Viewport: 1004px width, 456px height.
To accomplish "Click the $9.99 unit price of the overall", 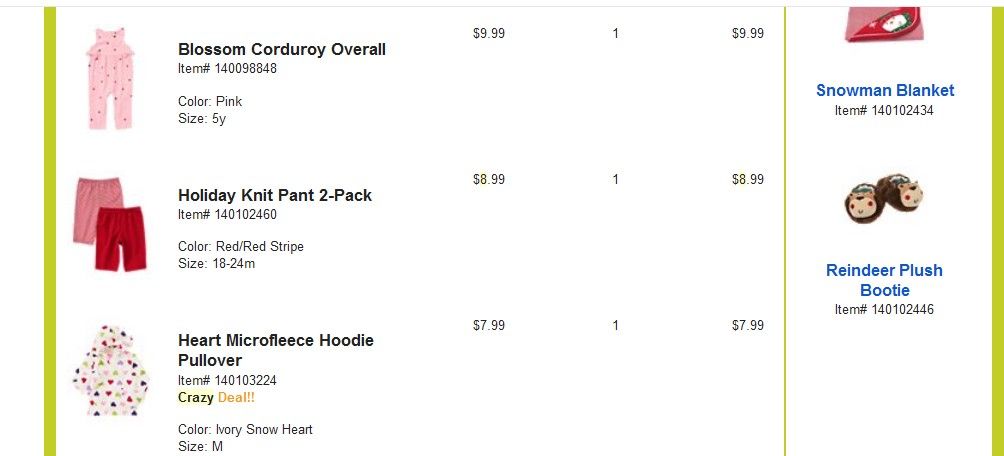I will tap(489, 33).
